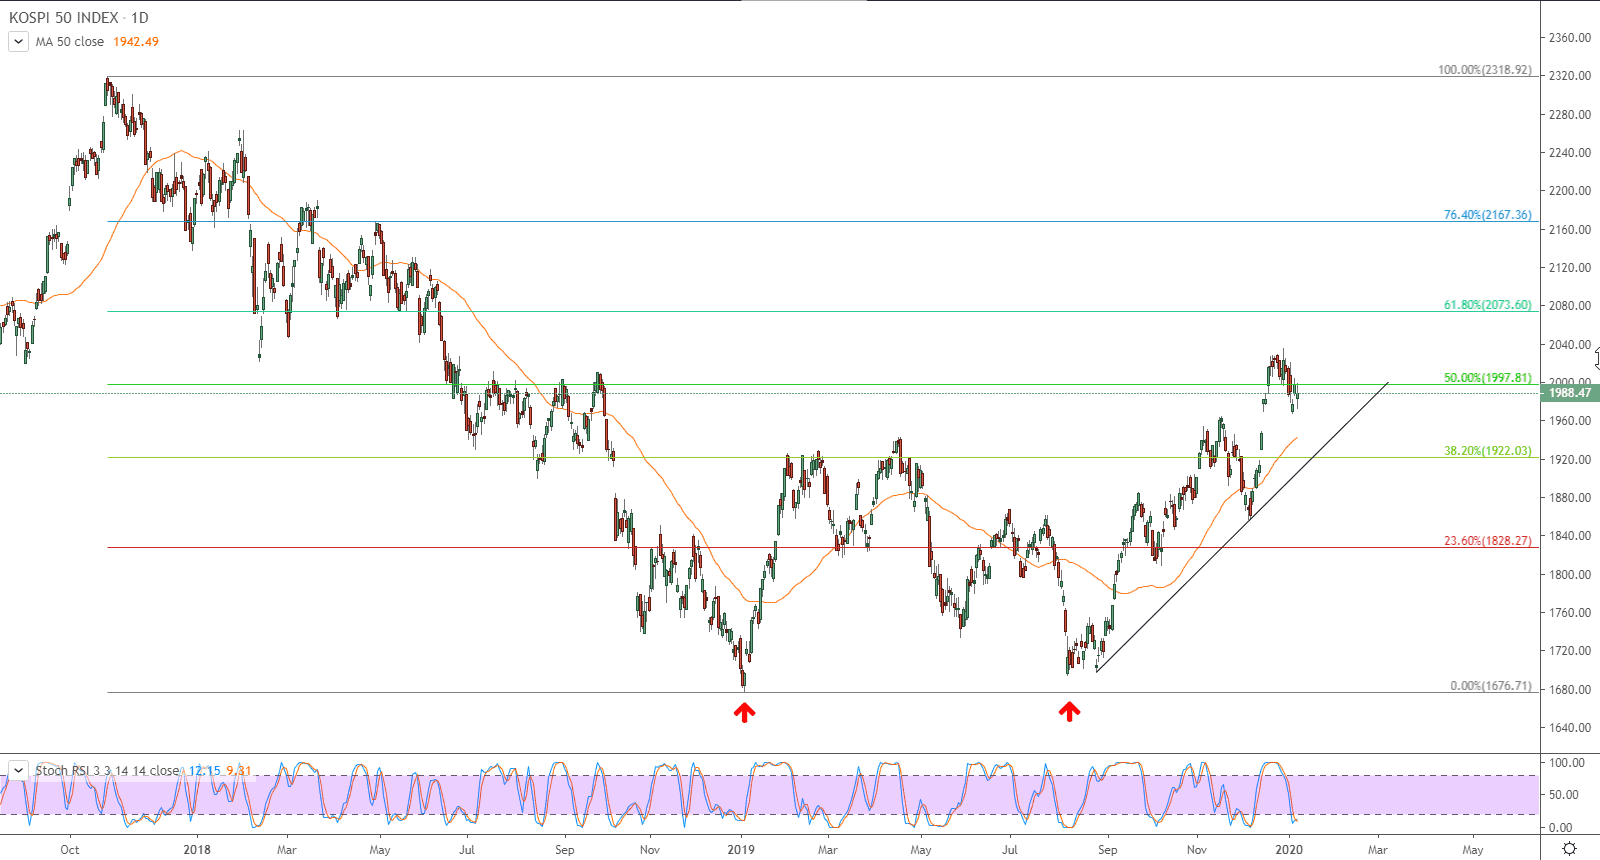Select the 76.40%(2167.36) Fibonacci level label

(x=1488, y=215)
